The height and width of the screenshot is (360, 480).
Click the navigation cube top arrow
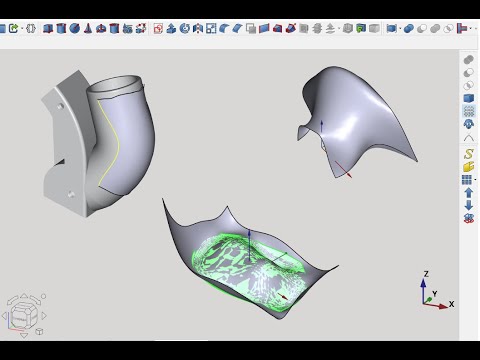[x=24, y=295]
